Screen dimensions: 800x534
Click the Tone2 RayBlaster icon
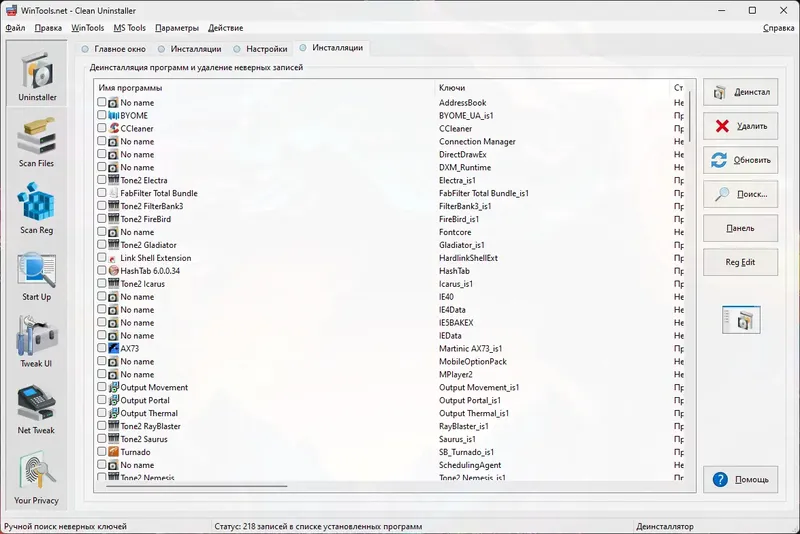[114, 425]
